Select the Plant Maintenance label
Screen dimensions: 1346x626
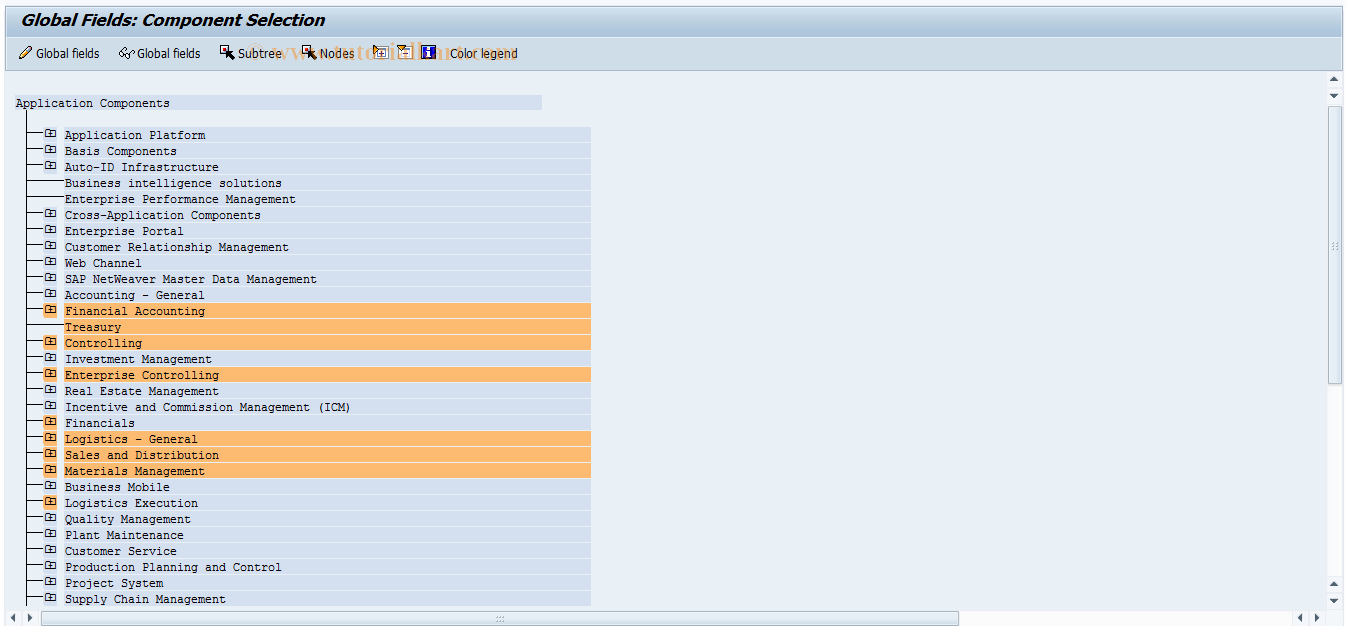pyautogui.click(x=124, y=535)
